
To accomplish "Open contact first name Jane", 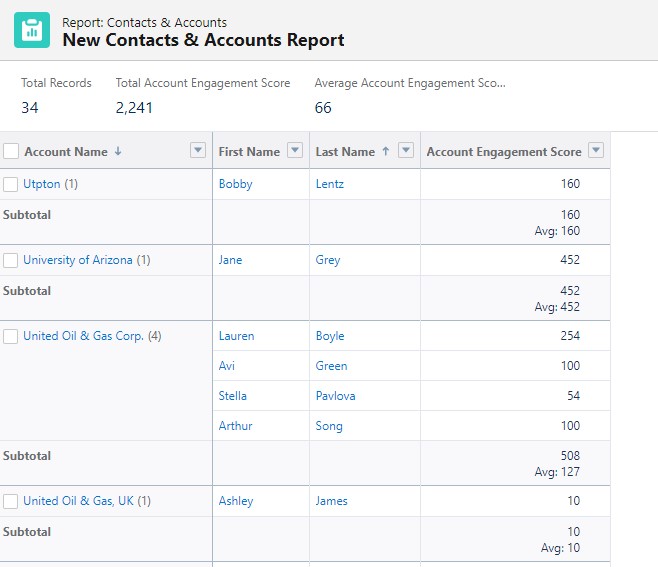I will pyautogui.click(x=230, y=260).
